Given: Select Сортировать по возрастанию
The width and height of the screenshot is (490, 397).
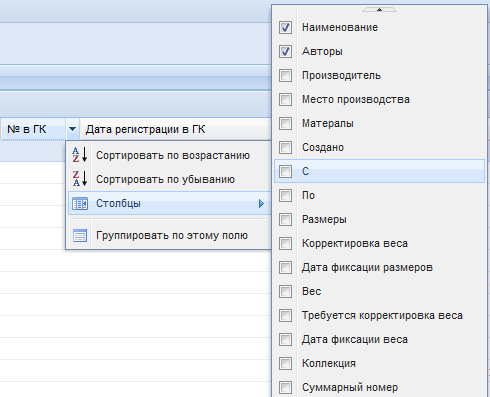Looking at the screenshot, I should [173, 155].
